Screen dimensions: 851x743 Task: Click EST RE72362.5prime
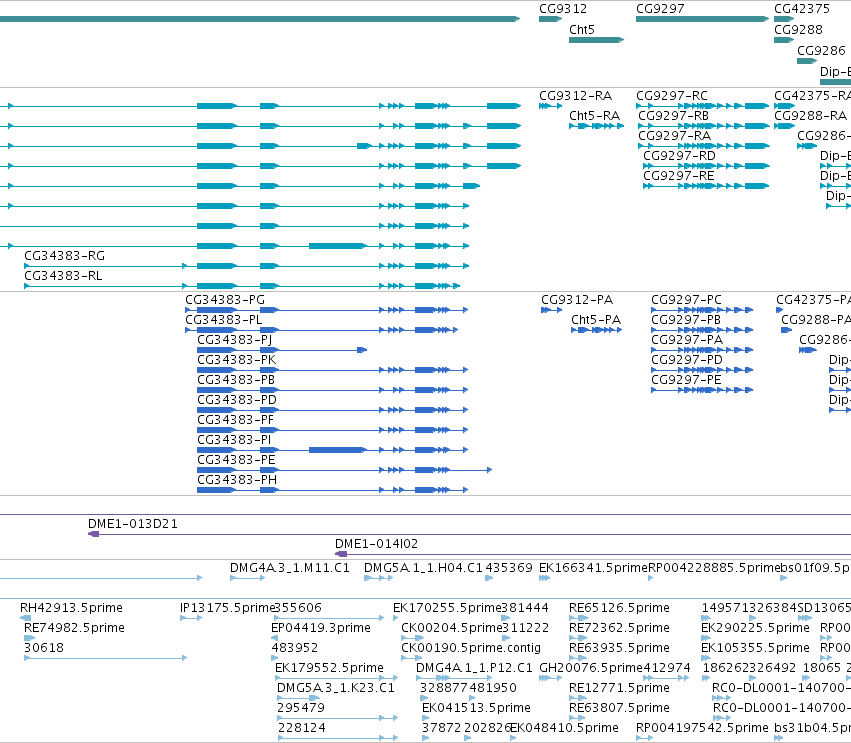point(578,638)
